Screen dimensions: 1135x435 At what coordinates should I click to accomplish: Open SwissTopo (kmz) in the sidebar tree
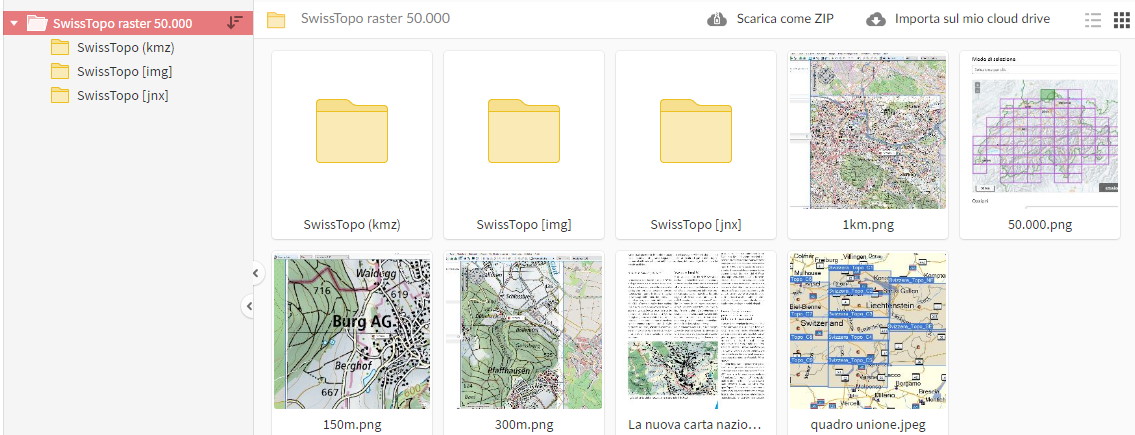[x=126, y=48]
